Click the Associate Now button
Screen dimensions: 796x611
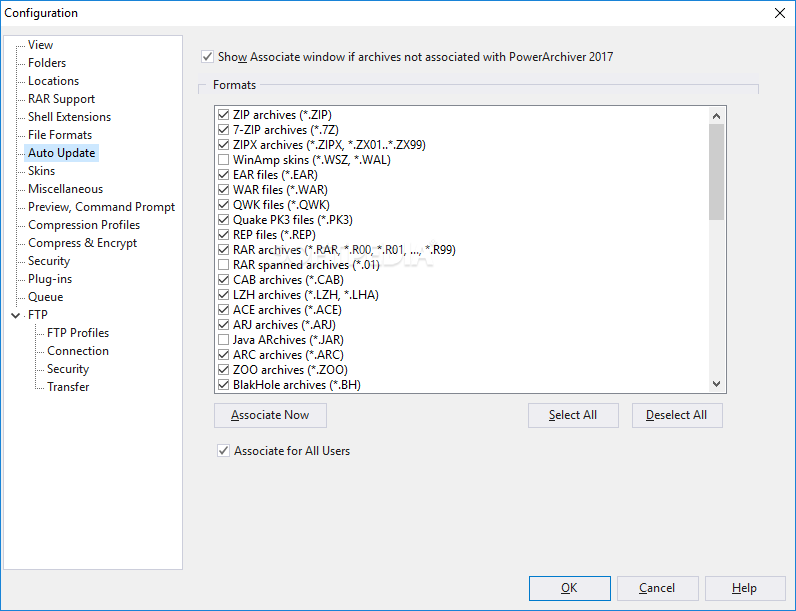270,415
